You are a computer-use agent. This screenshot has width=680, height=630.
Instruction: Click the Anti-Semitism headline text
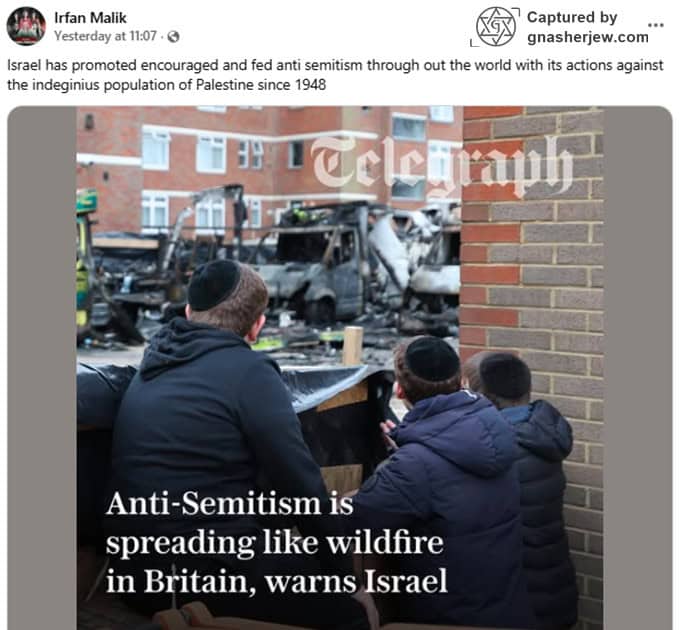coord(276,542)
